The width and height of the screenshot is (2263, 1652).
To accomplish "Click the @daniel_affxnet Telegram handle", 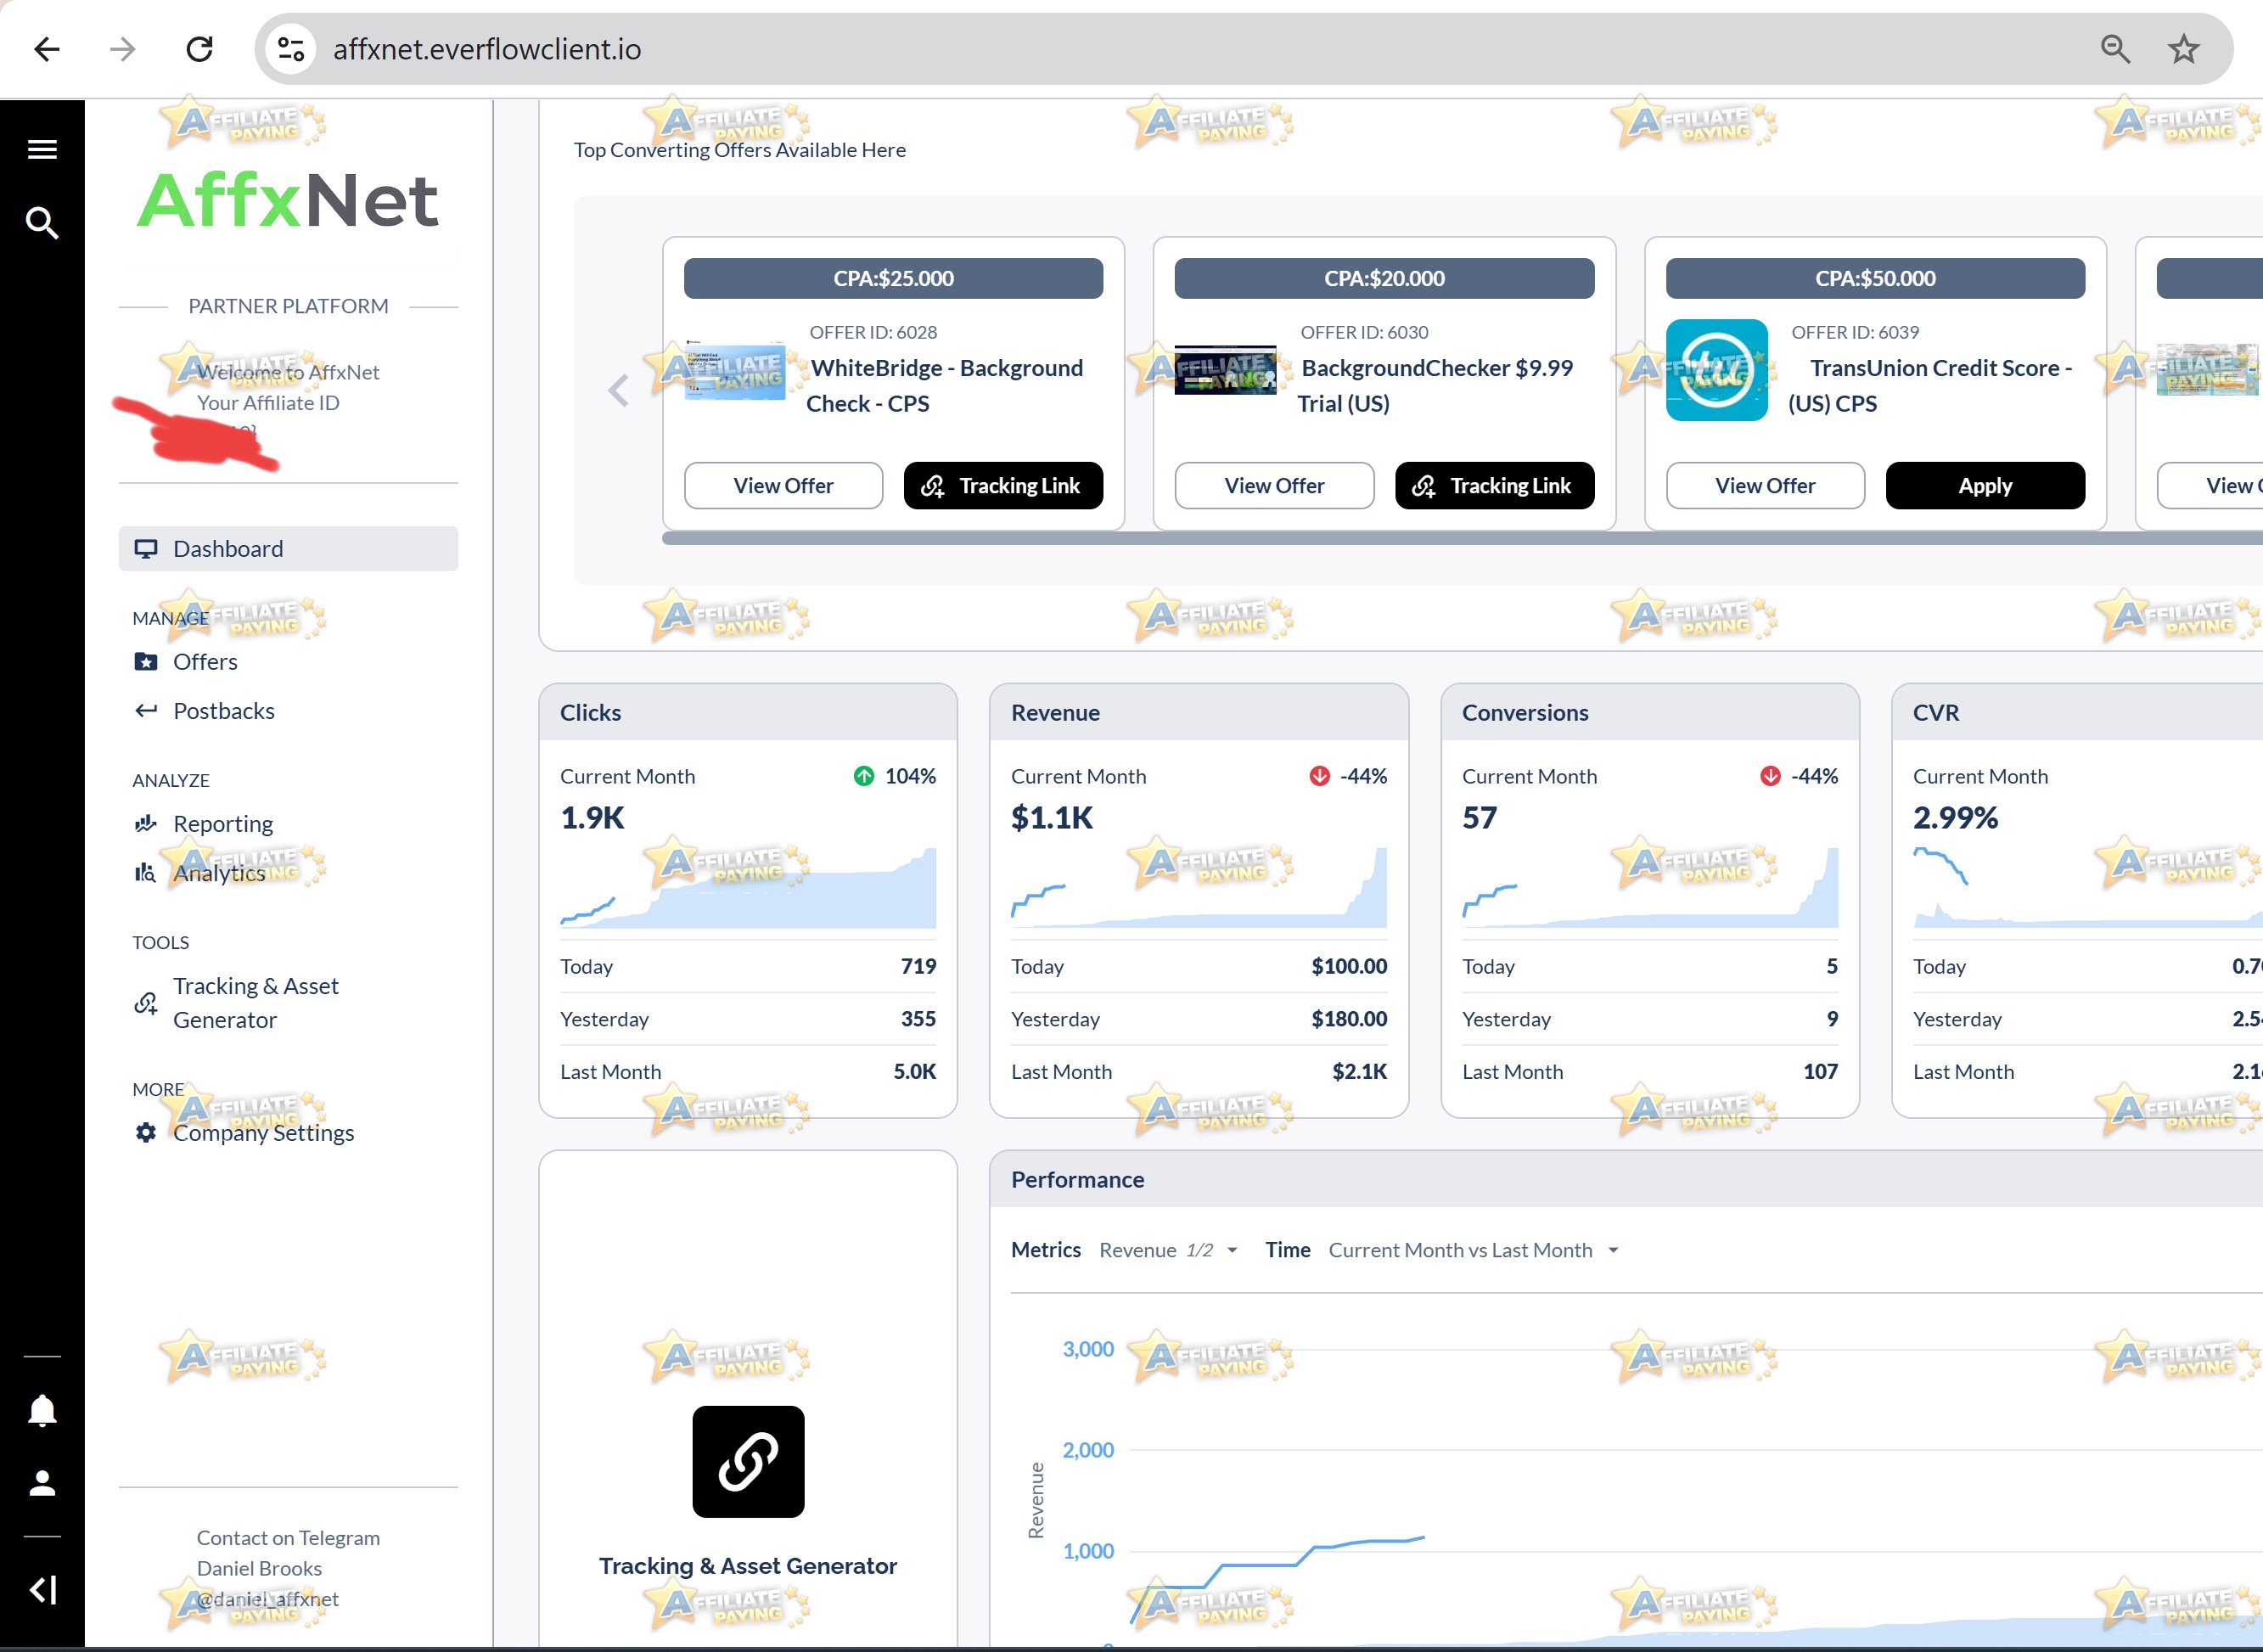I will [268, 1599].
